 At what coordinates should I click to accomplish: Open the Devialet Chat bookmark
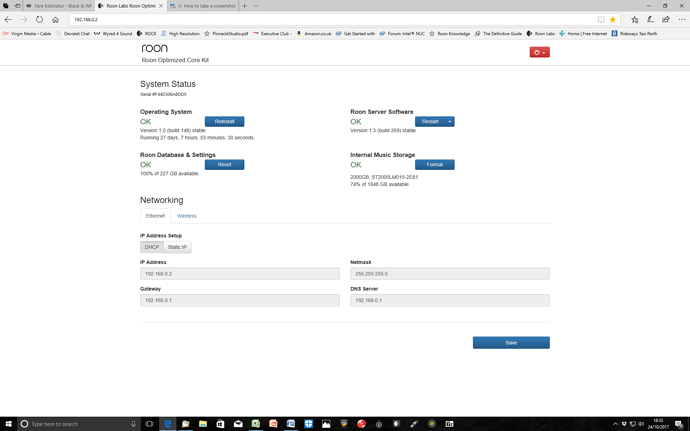pos(73,33)
